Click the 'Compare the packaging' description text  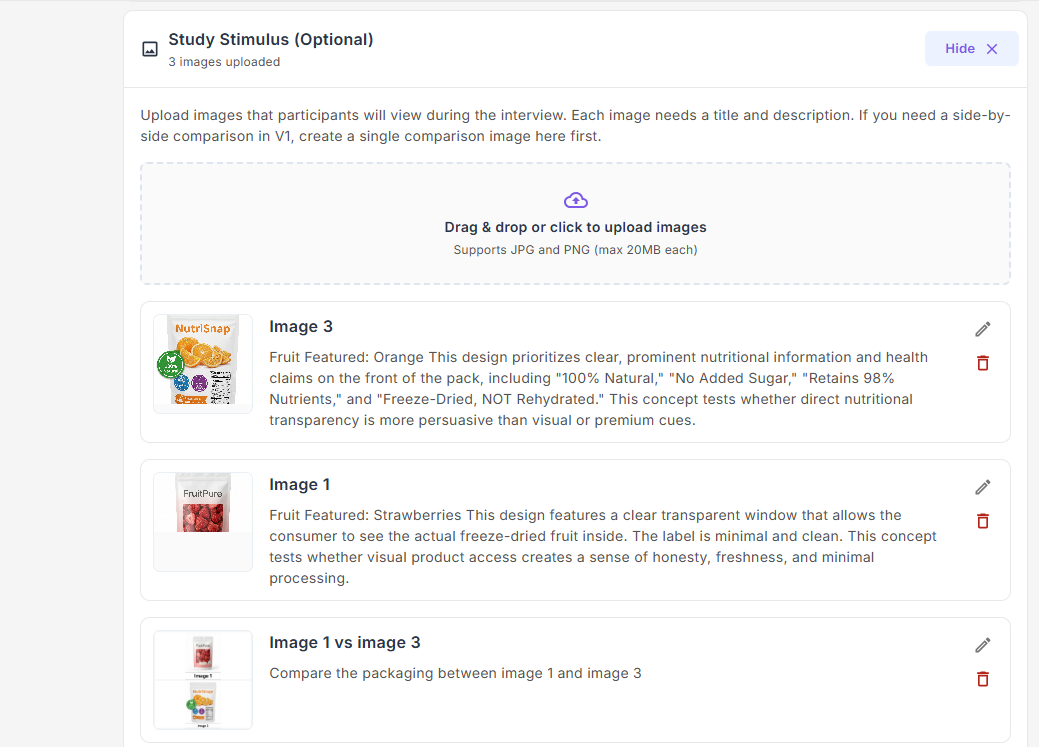[455, 673]
